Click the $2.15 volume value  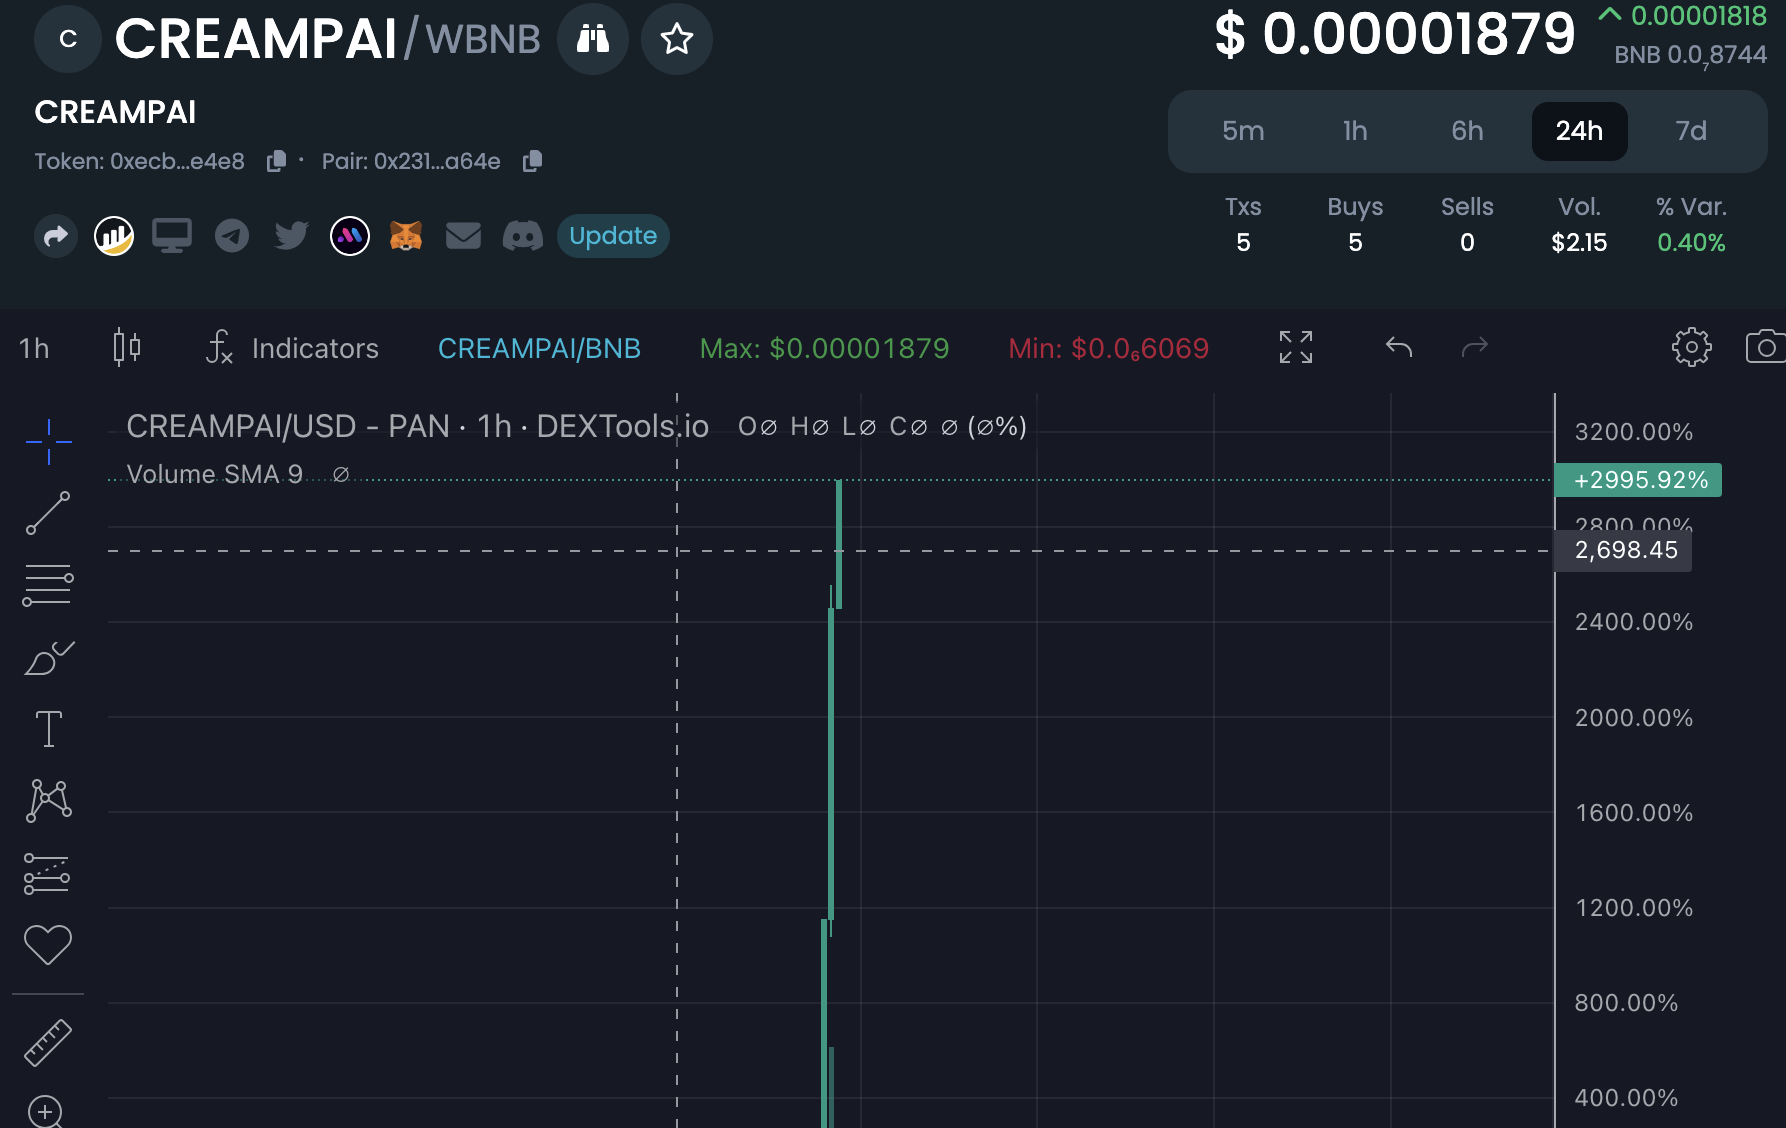click(1579, 243)
